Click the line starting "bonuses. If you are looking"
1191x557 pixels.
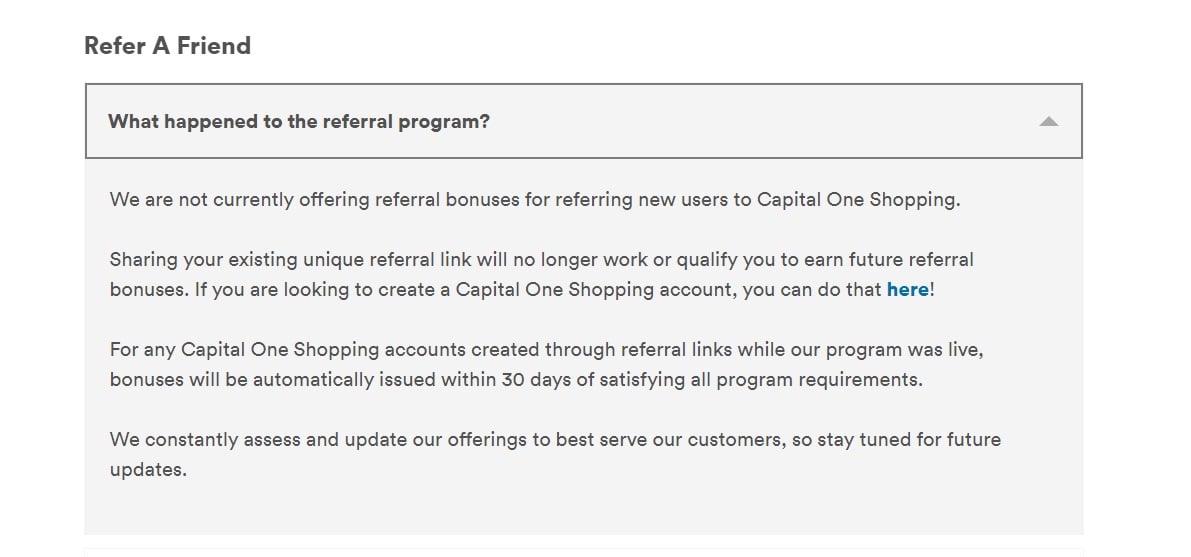coord(522,290)
